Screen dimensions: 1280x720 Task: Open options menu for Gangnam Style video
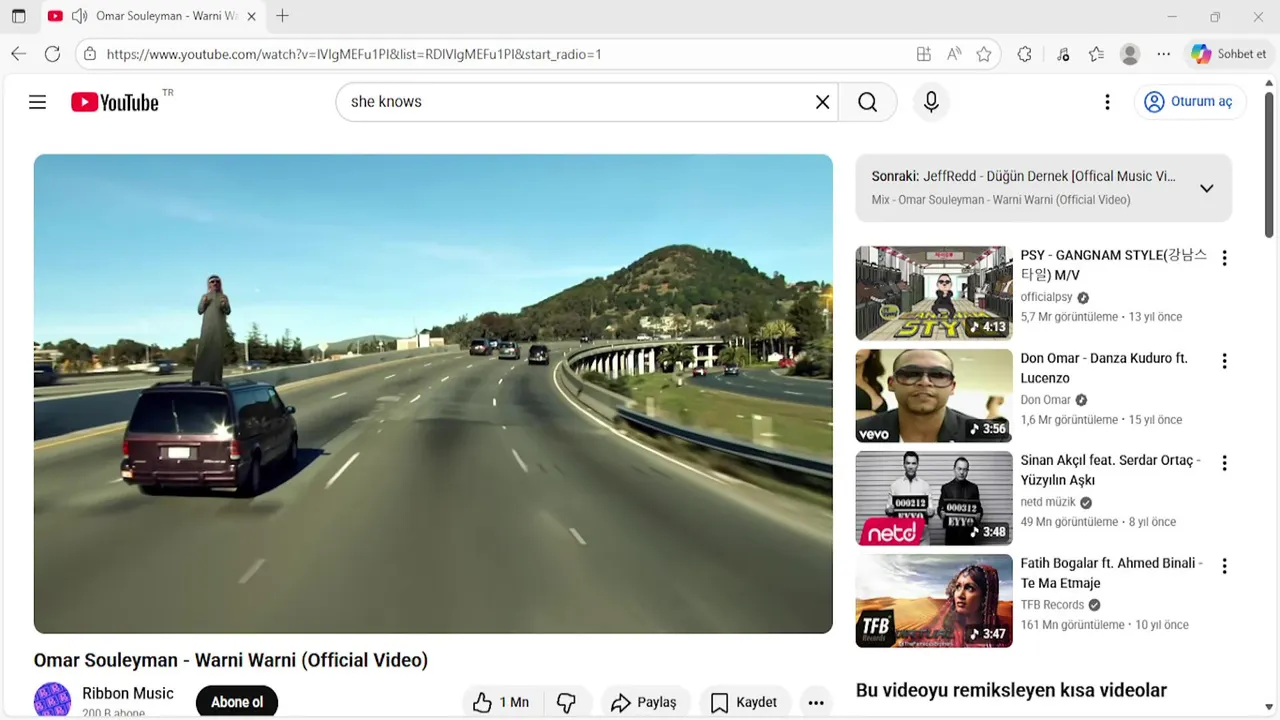pyautogui.click(x=1224, y=258)
